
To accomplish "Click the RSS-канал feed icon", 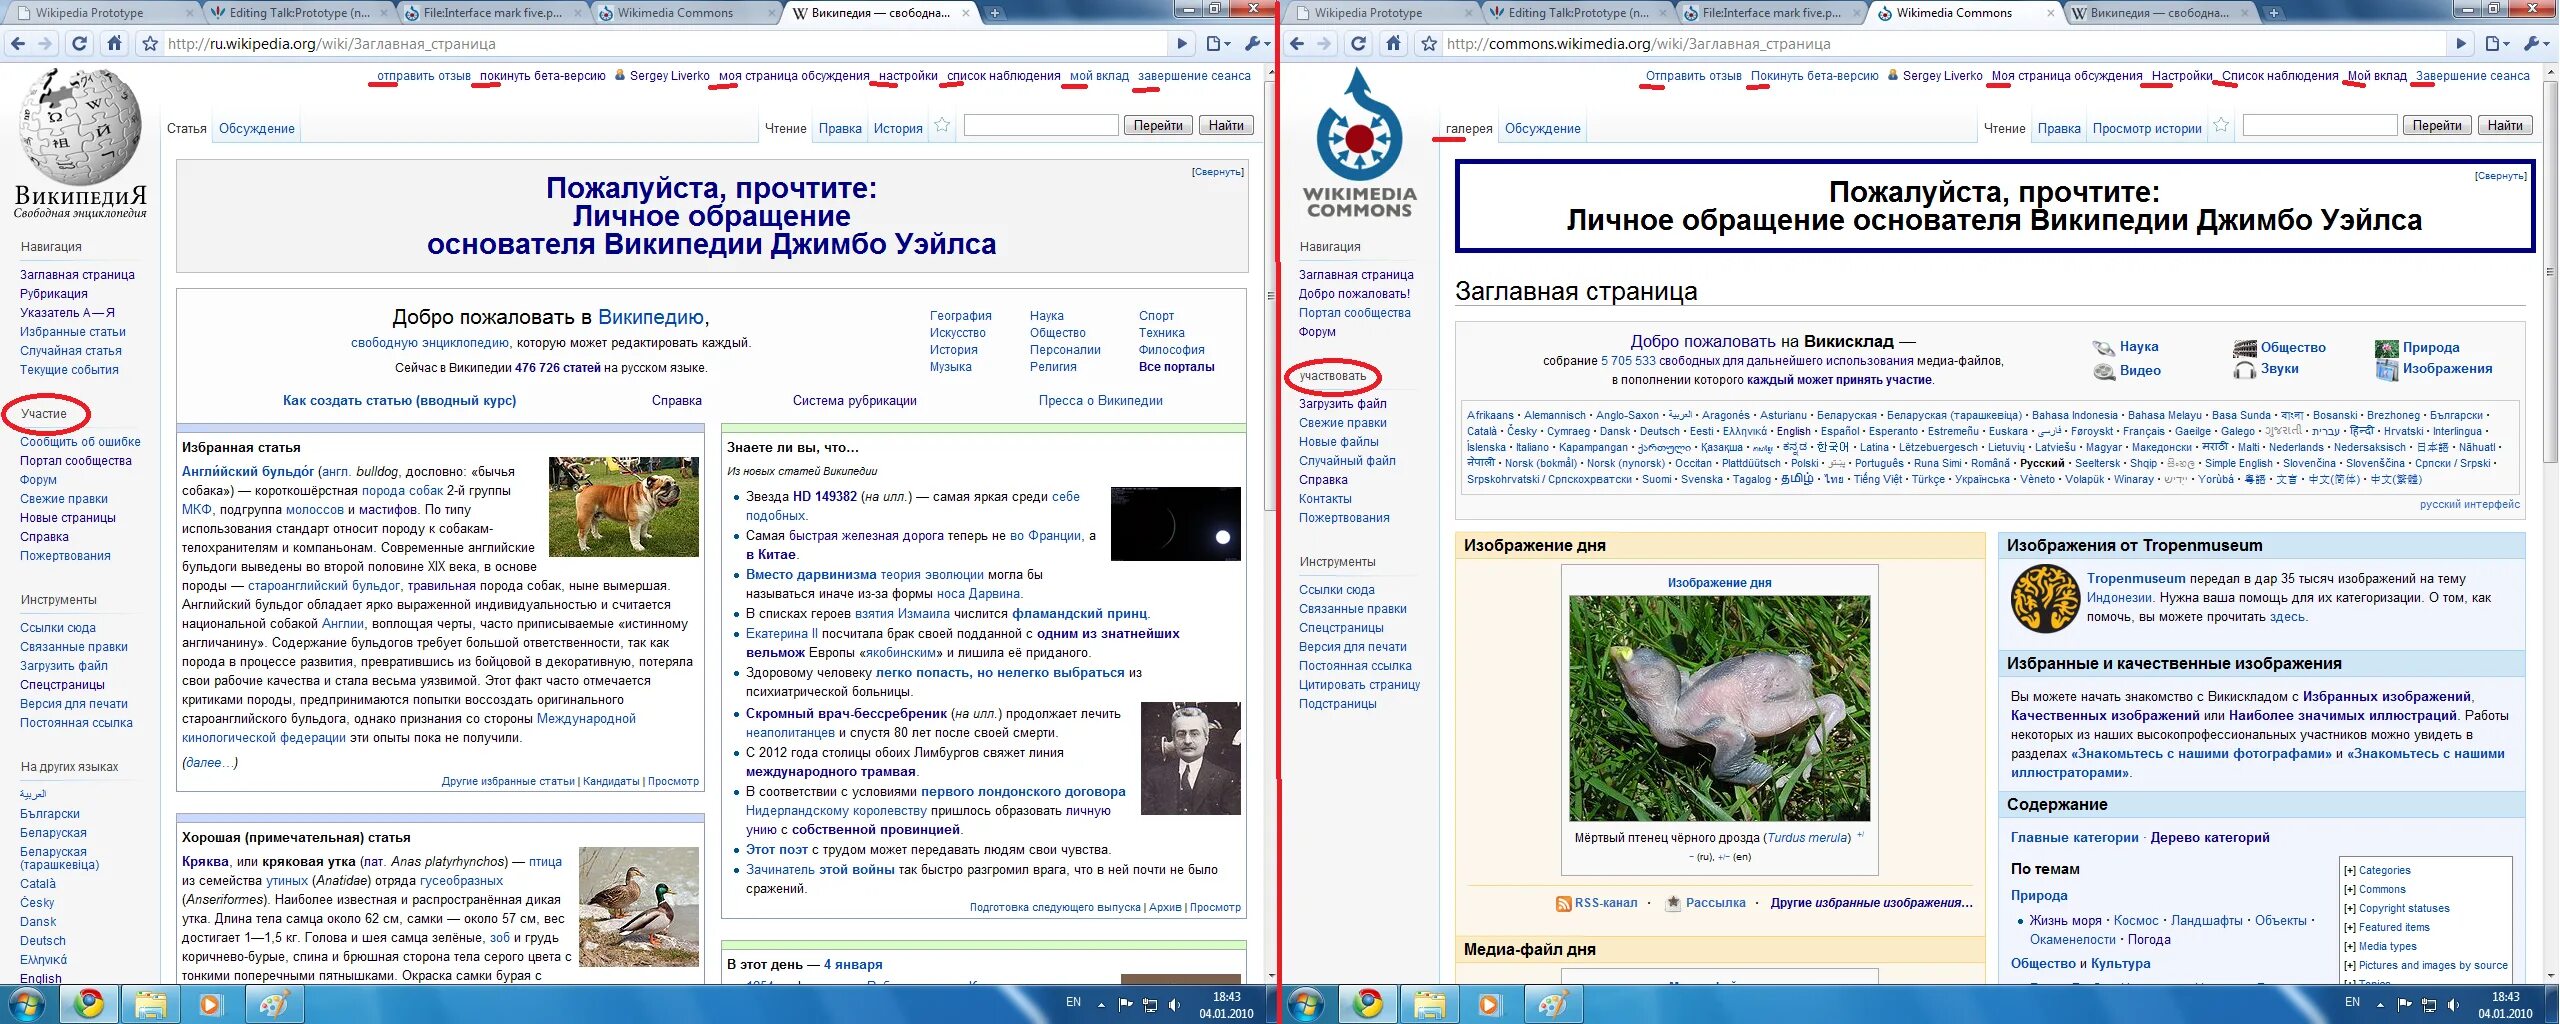I will point(1563,903).
